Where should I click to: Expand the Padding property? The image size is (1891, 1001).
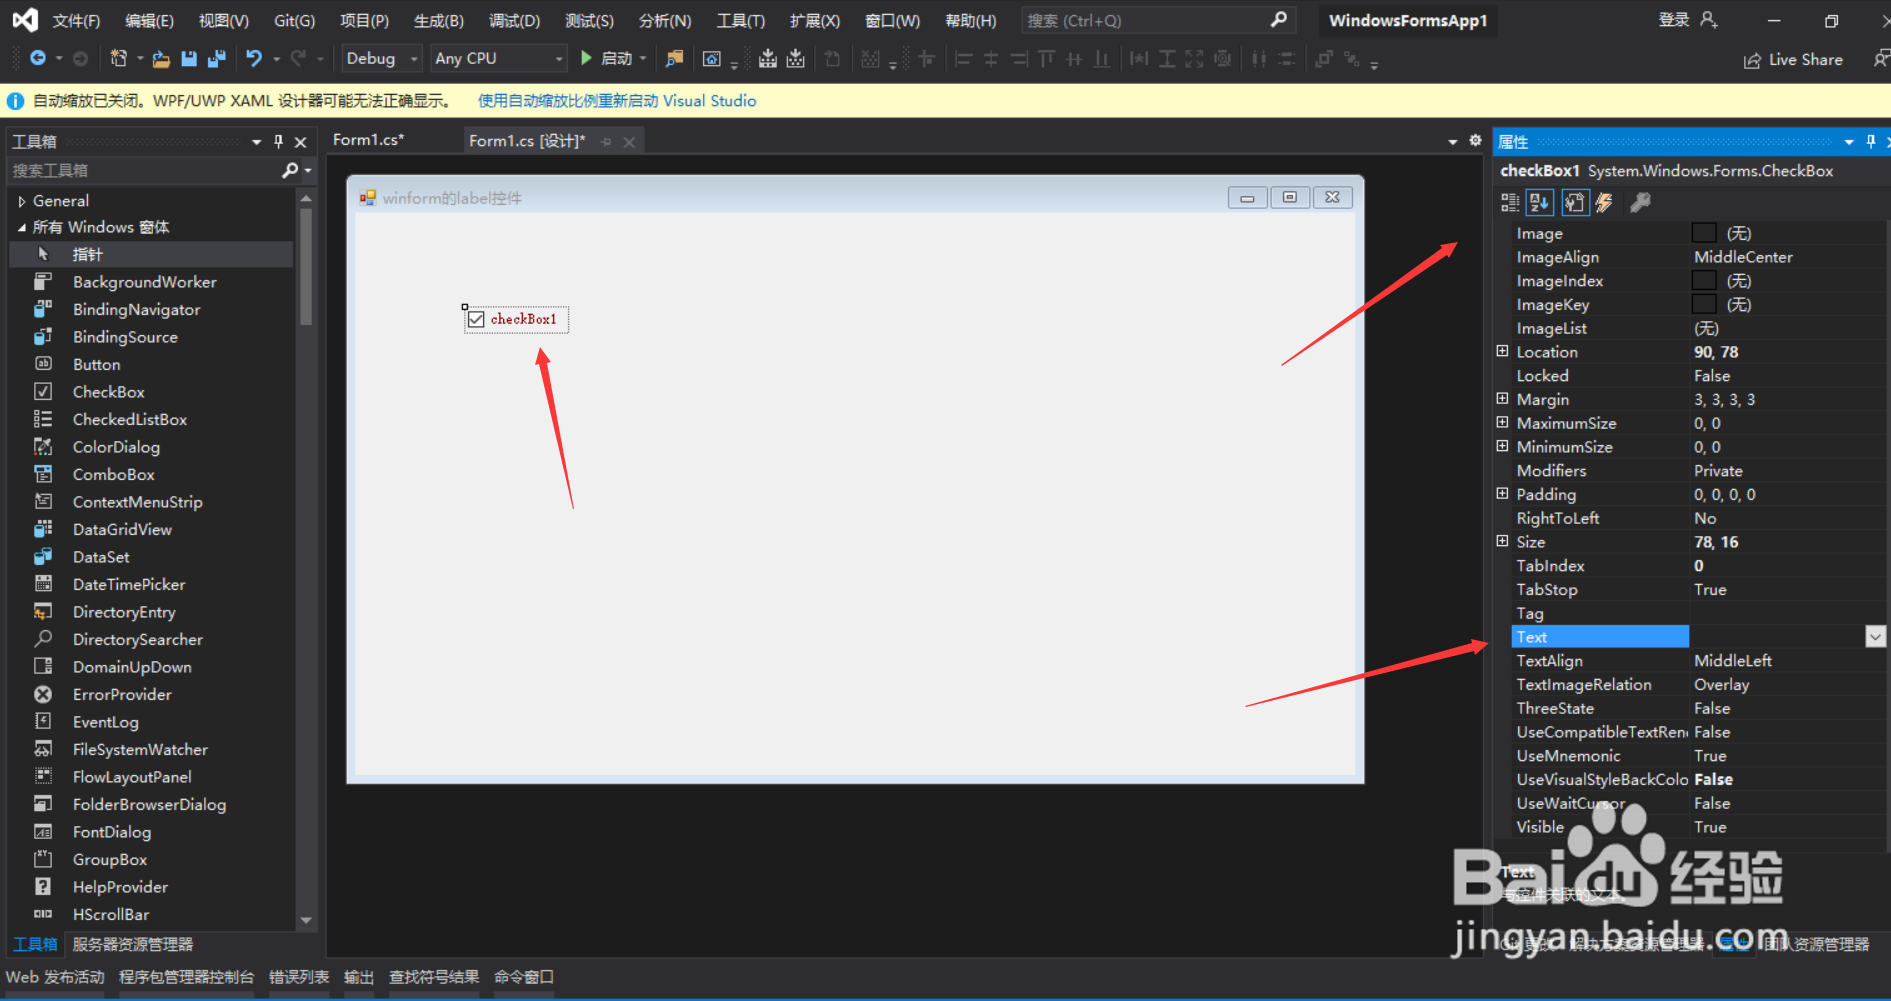coord(1502,493)
